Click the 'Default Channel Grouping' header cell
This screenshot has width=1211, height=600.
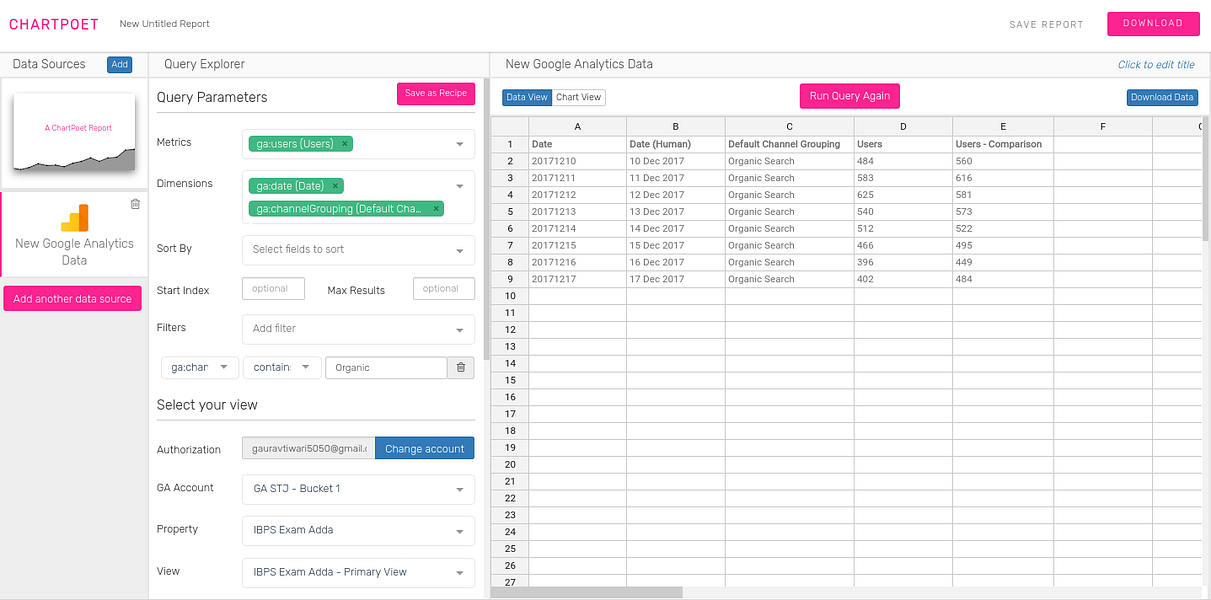[790, 144]
